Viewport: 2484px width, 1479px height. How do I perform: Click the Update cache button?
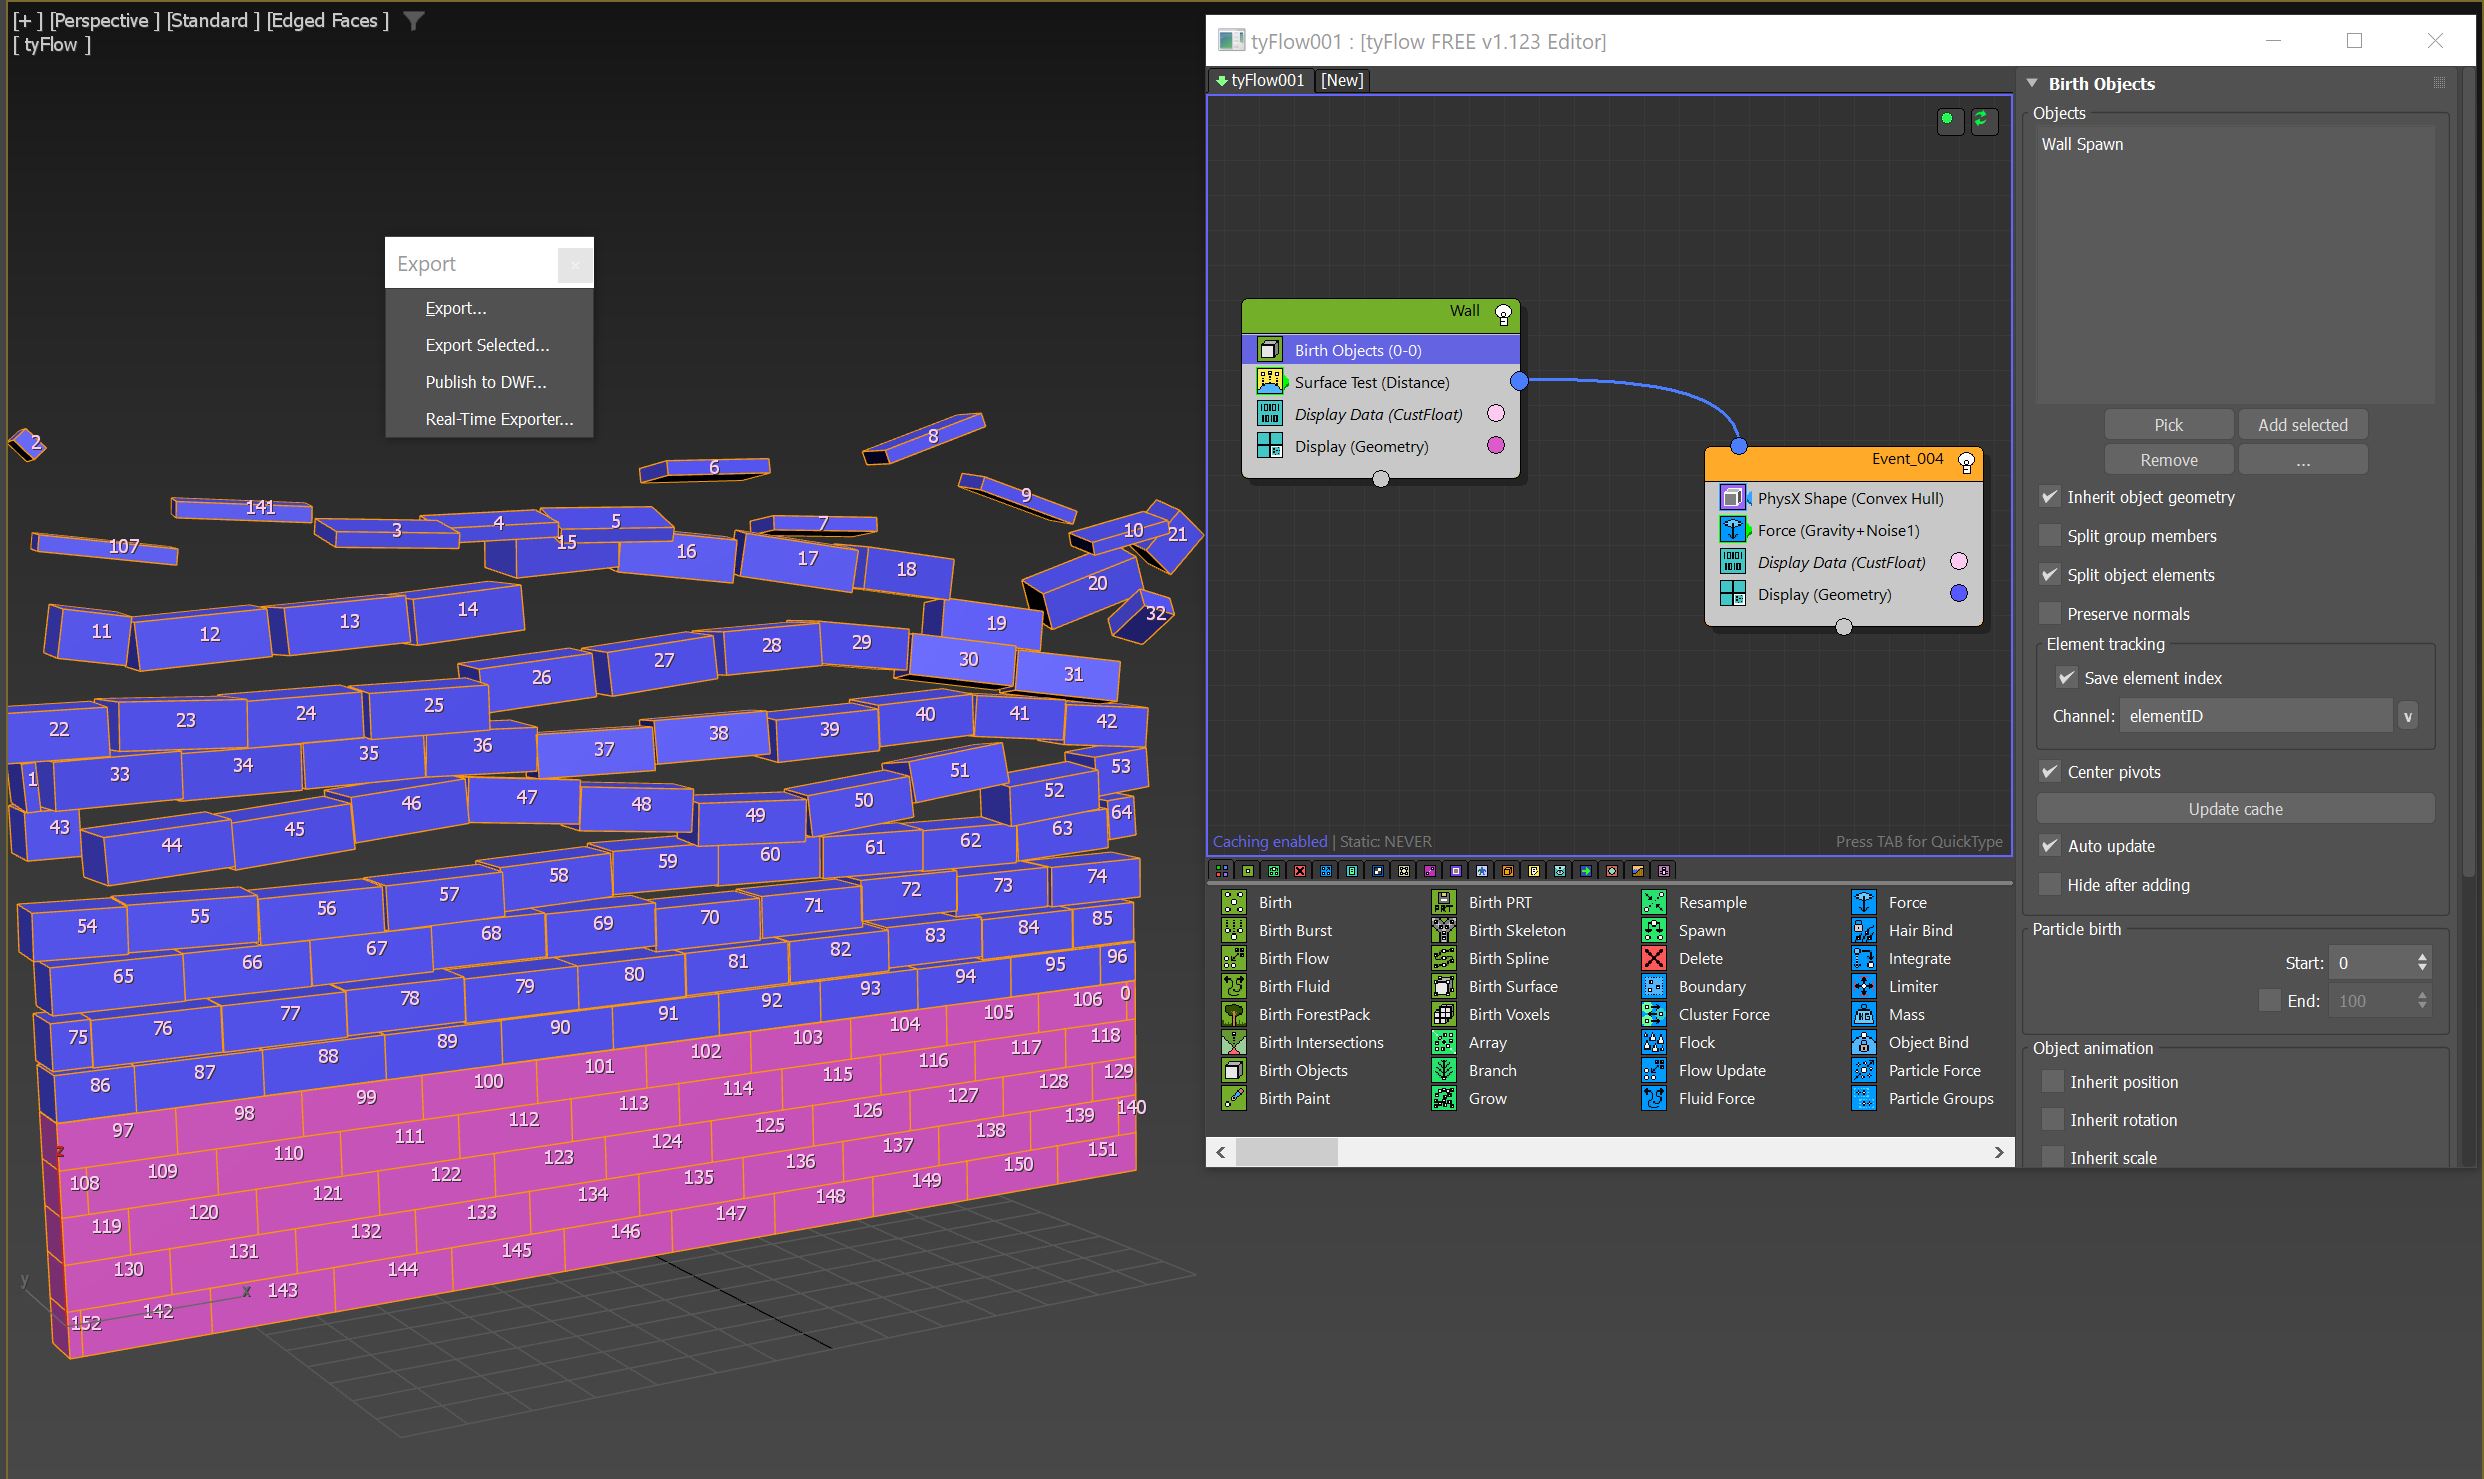(x=2235, y=809)
